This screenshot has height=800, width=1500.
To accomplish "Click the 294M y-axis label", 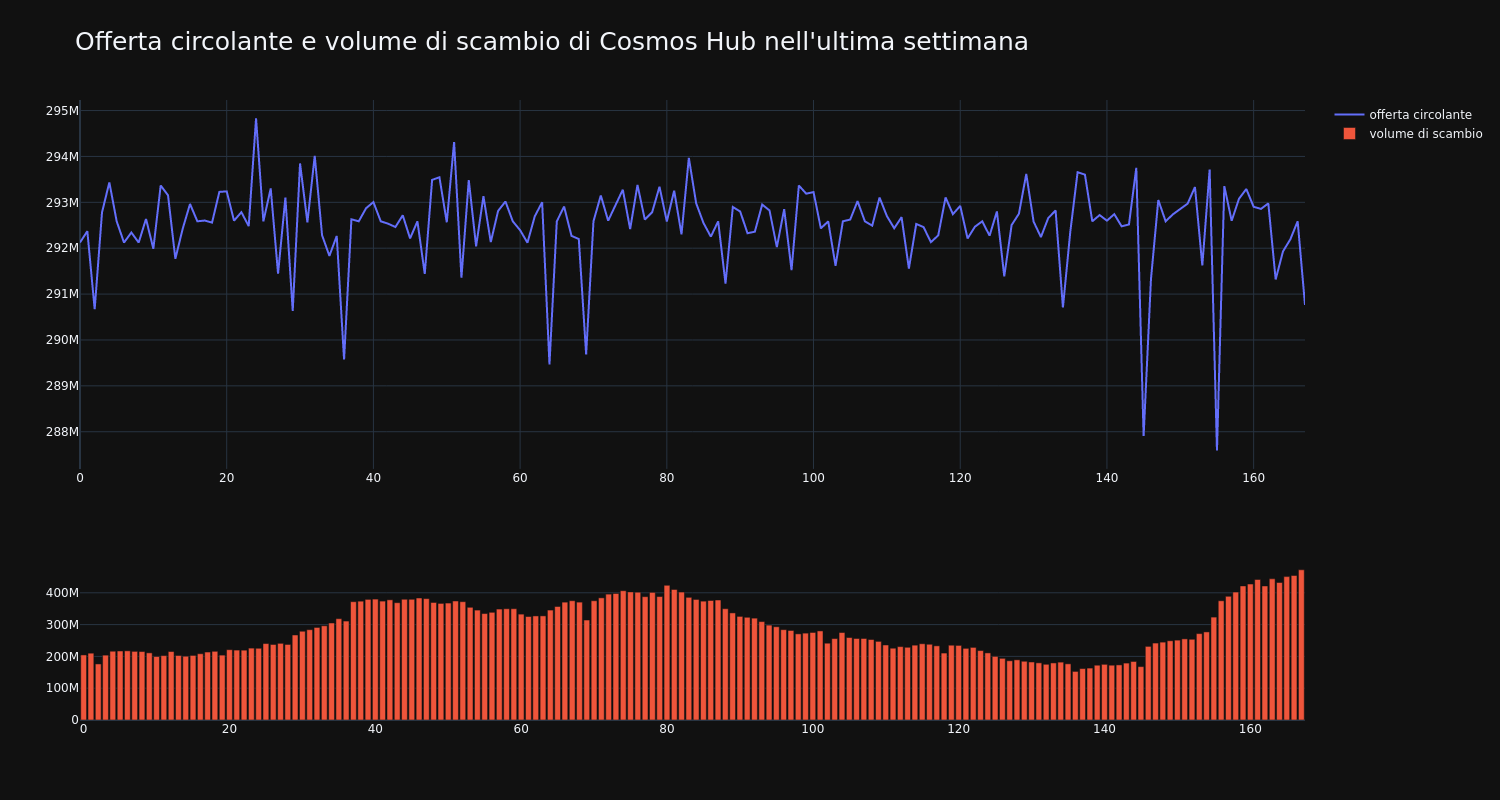I will (62, 157).
